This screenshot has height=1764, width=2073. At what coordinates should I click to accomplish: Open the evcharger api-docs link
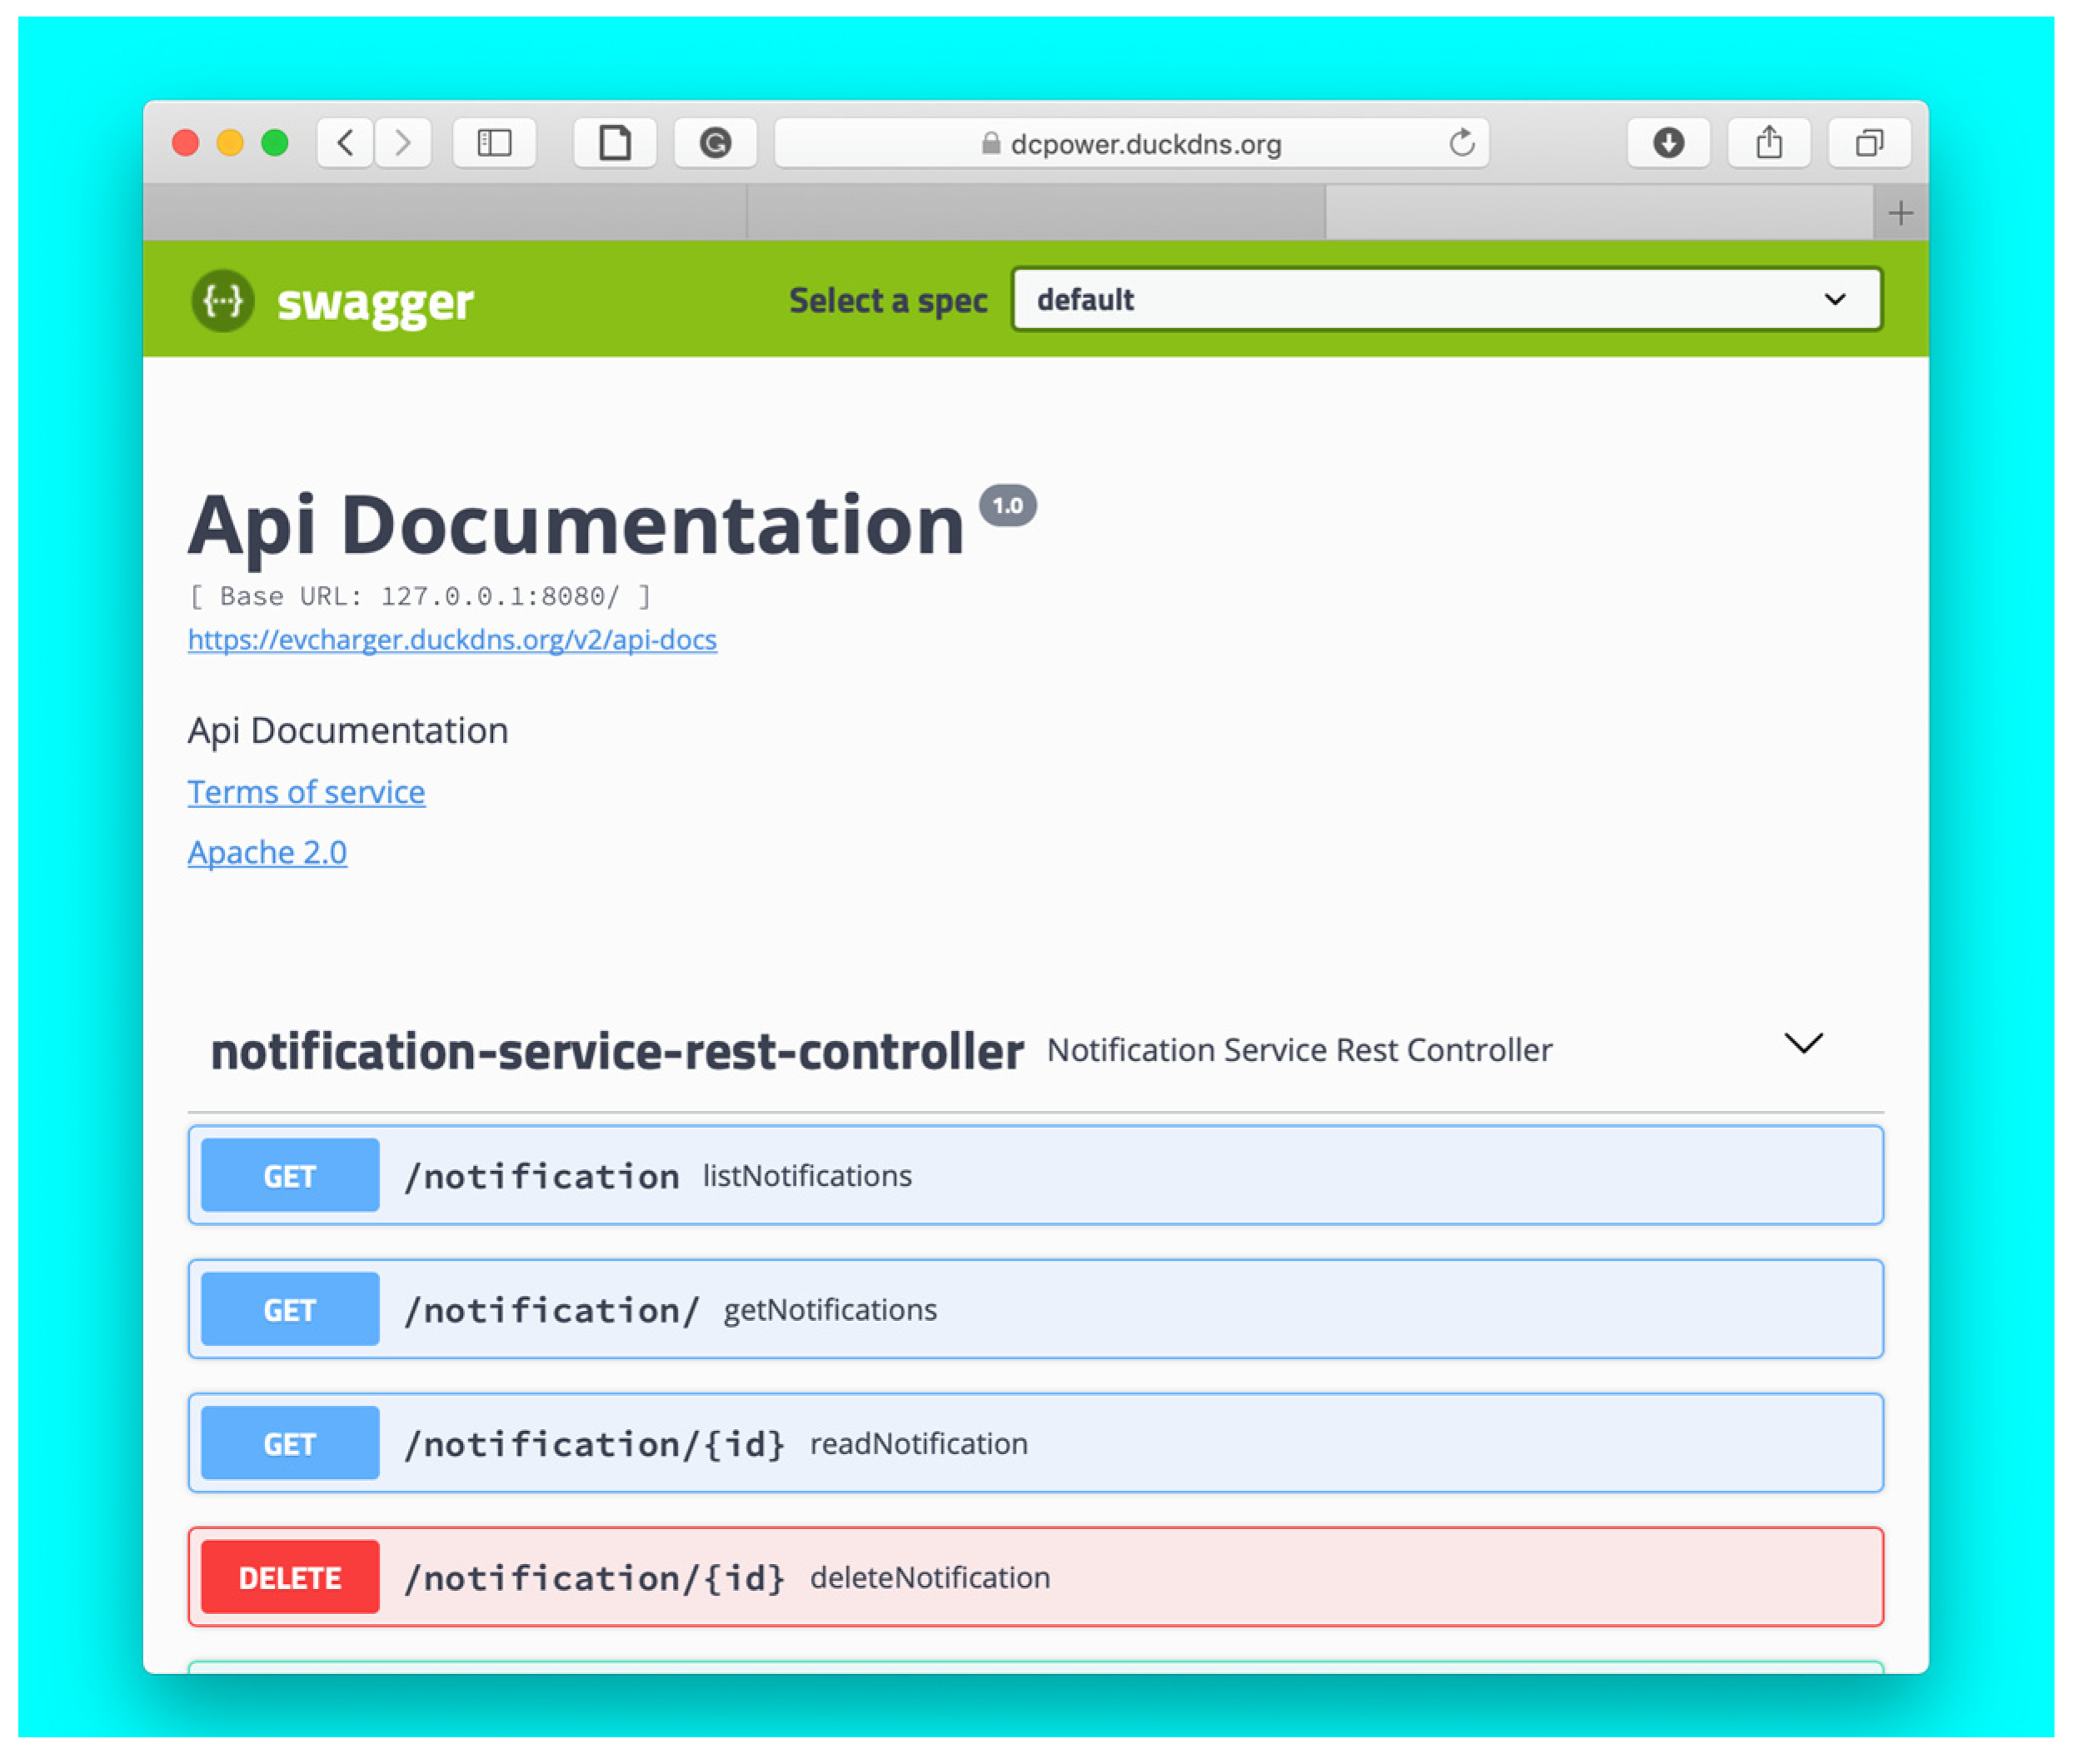click(452, 639)
